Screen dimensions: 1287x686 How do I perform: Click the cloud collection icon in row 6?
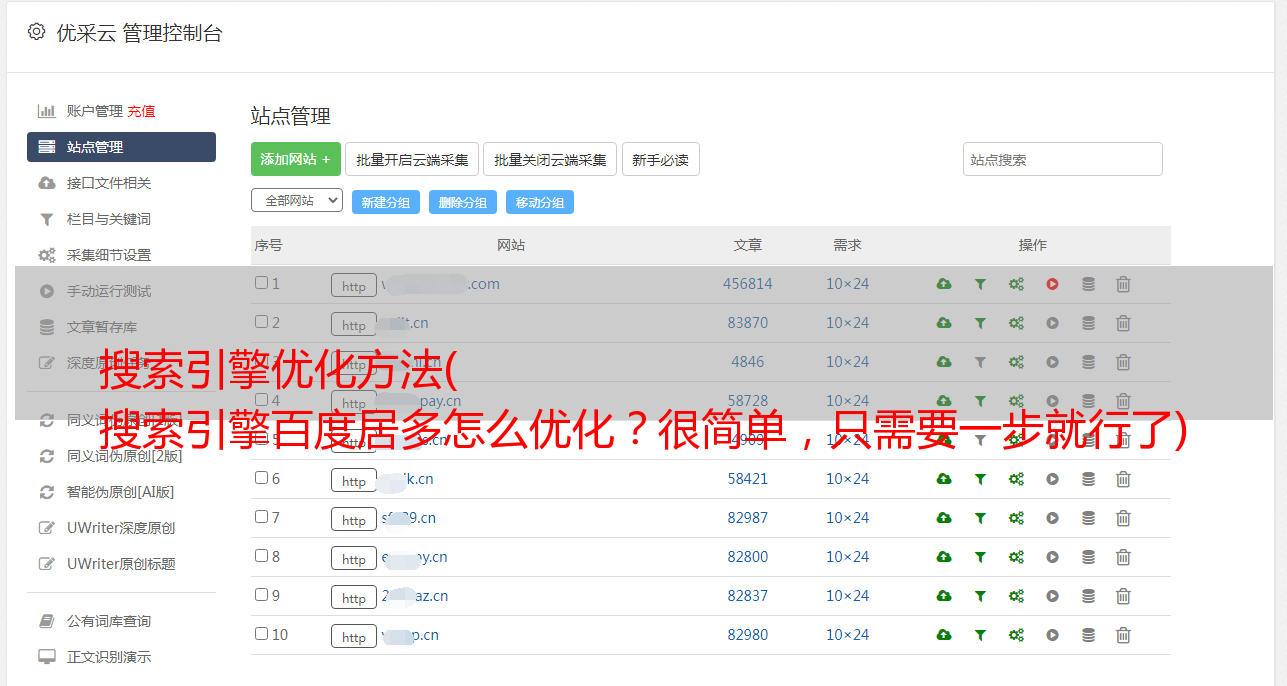coord(944,479)
